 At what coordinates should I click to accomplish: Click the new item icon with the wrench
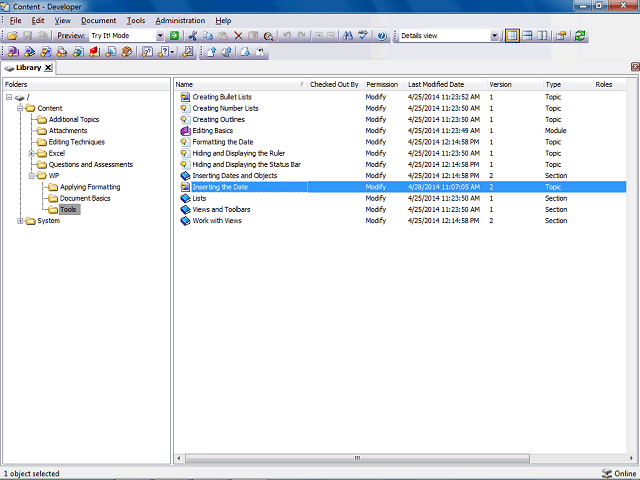(188, 52)
